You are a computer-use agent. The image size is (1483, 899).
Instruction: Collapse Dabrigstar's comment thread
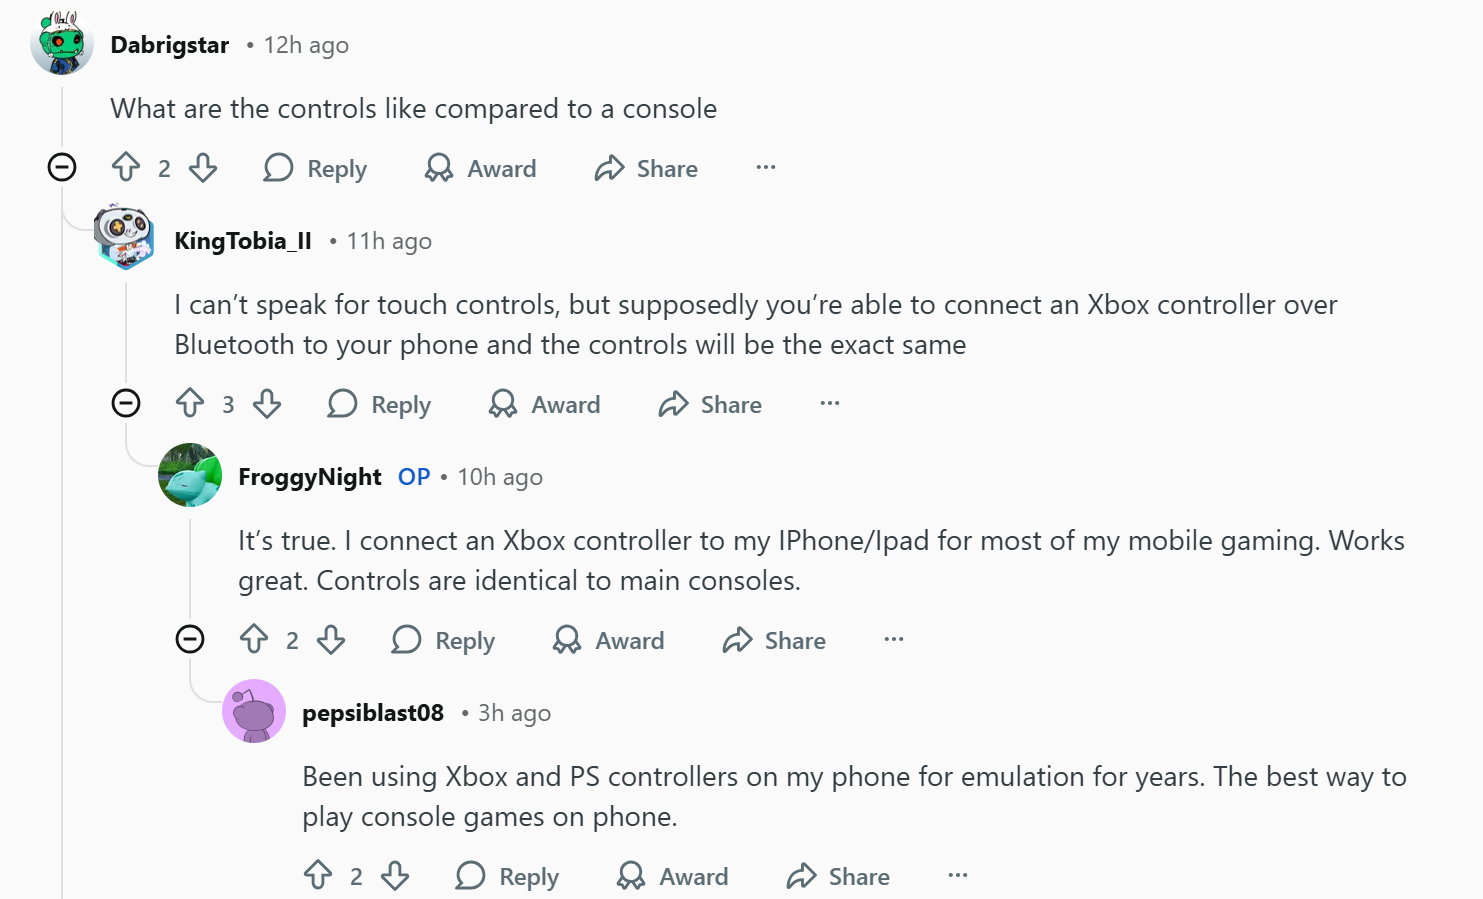tap(62, 167)
